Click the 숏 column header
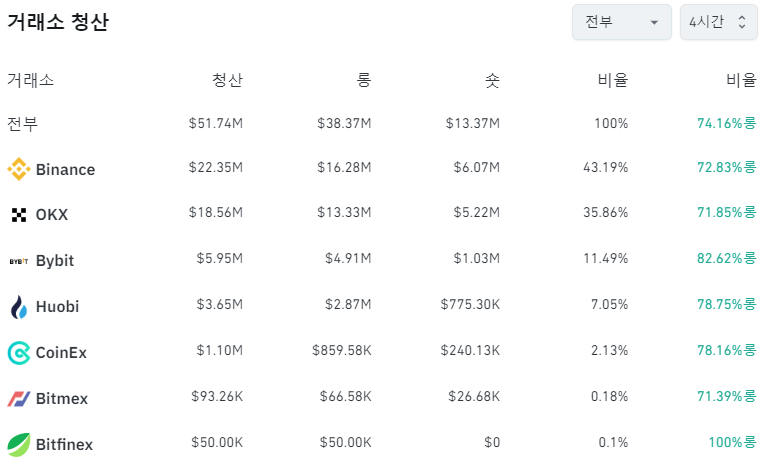The image size is (766, 469). 492,80
